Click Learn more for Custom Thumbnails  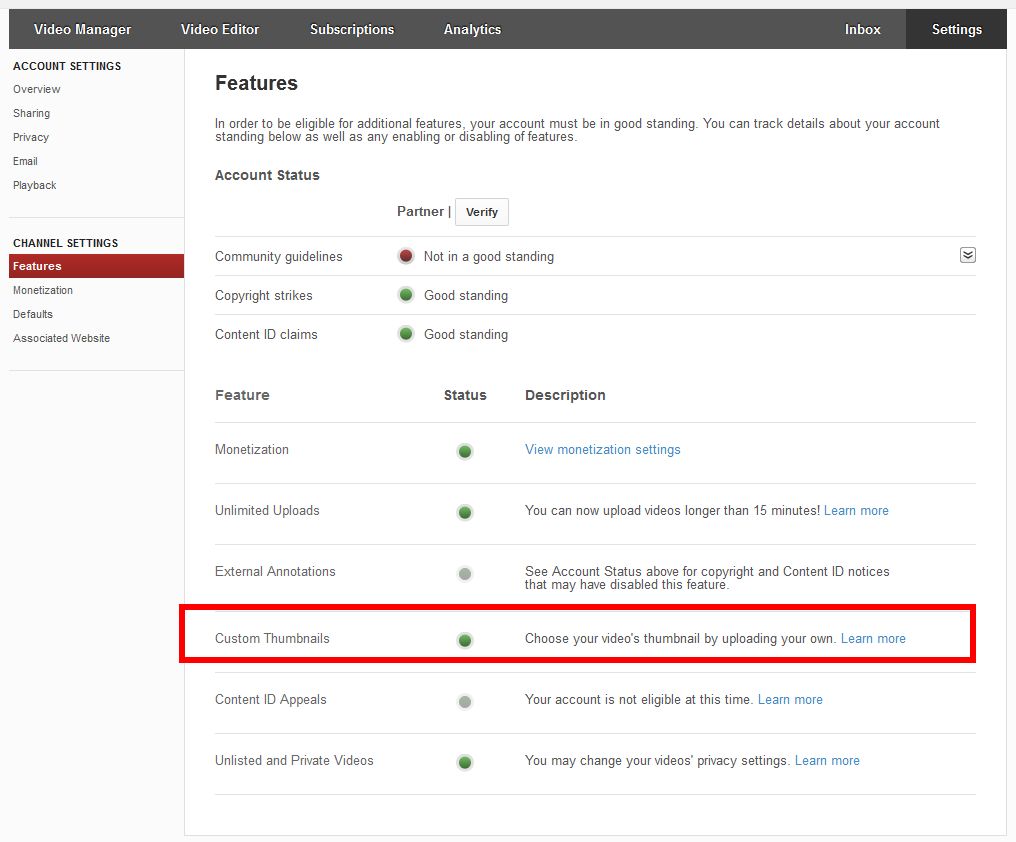click(x=873, y=638)
